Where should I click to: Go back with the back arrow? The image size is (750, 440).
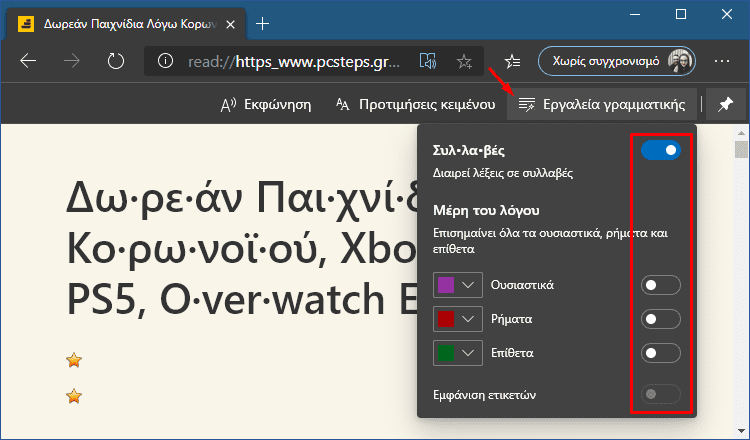point(28,61)
